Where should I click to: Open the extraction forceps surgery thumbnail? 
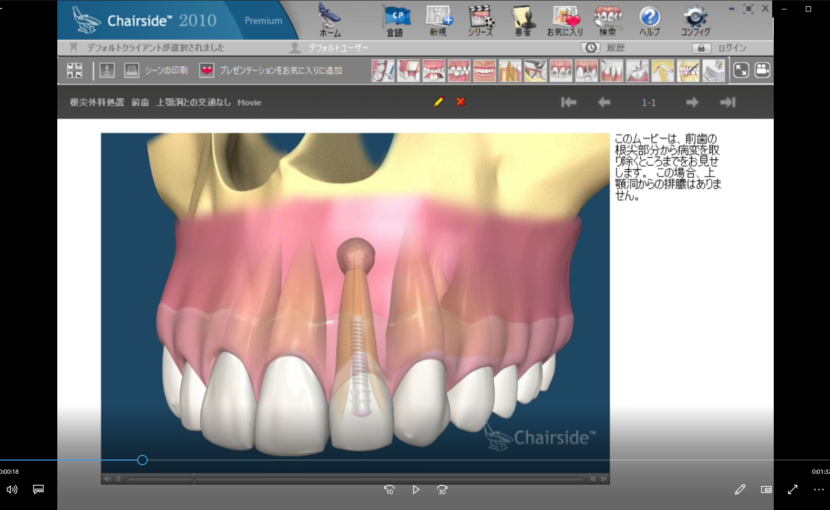coord(535,70)
